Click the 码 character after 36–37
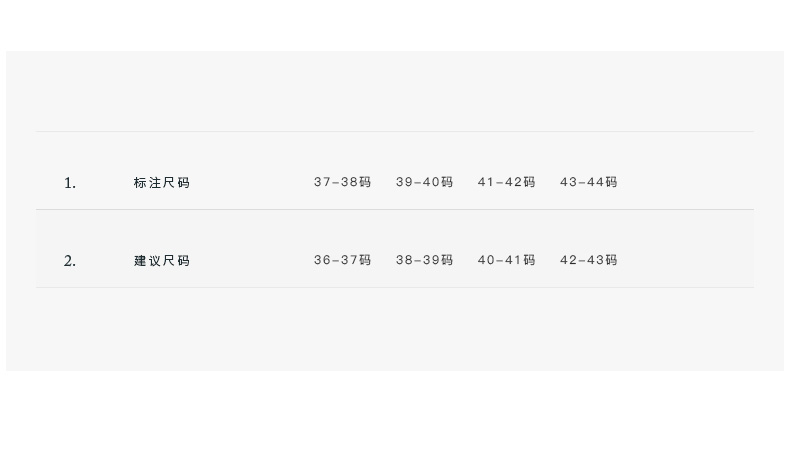 (x=365, y=260)
